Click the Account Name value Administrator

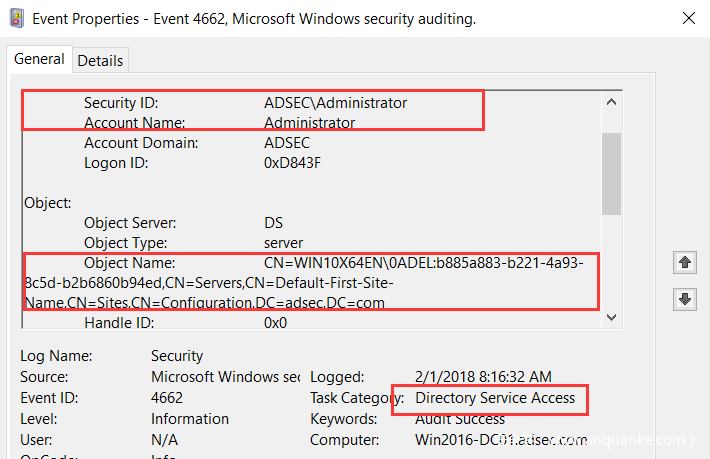click(309, 123)
